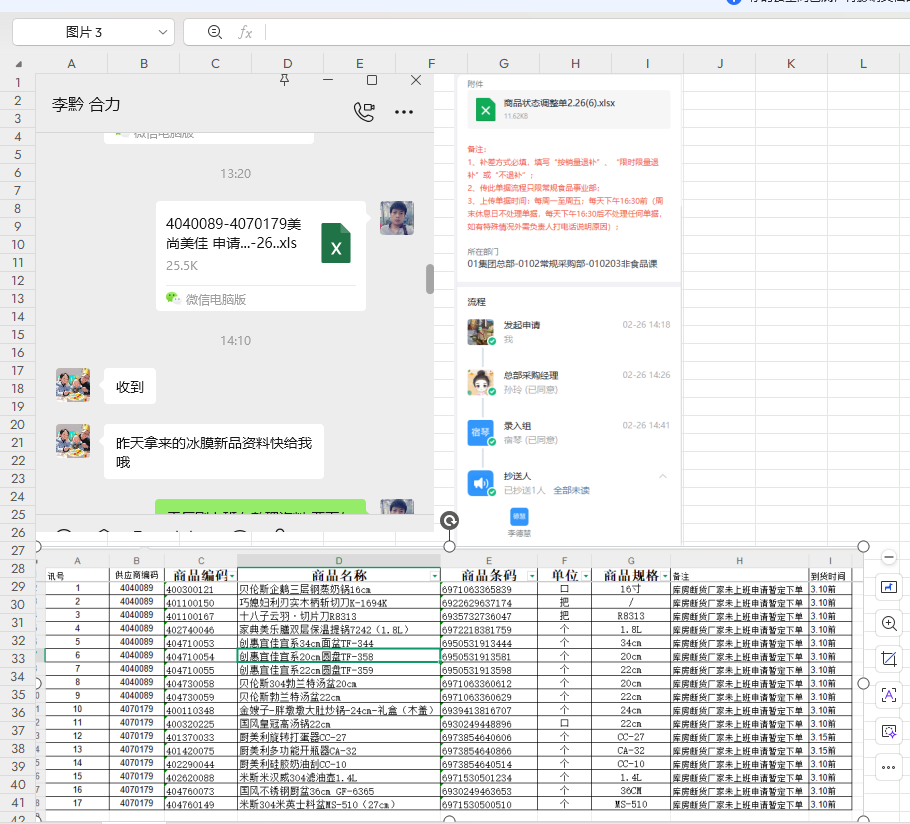Open the Name Box dropdown showing 图片 3
The image size is (910, 824).
tap(161, 32)
